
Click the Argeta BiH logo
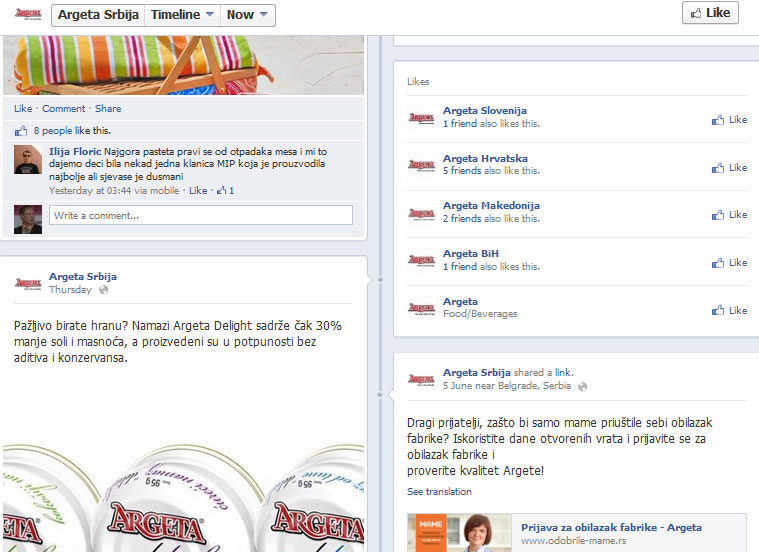[x=421, y=260]
